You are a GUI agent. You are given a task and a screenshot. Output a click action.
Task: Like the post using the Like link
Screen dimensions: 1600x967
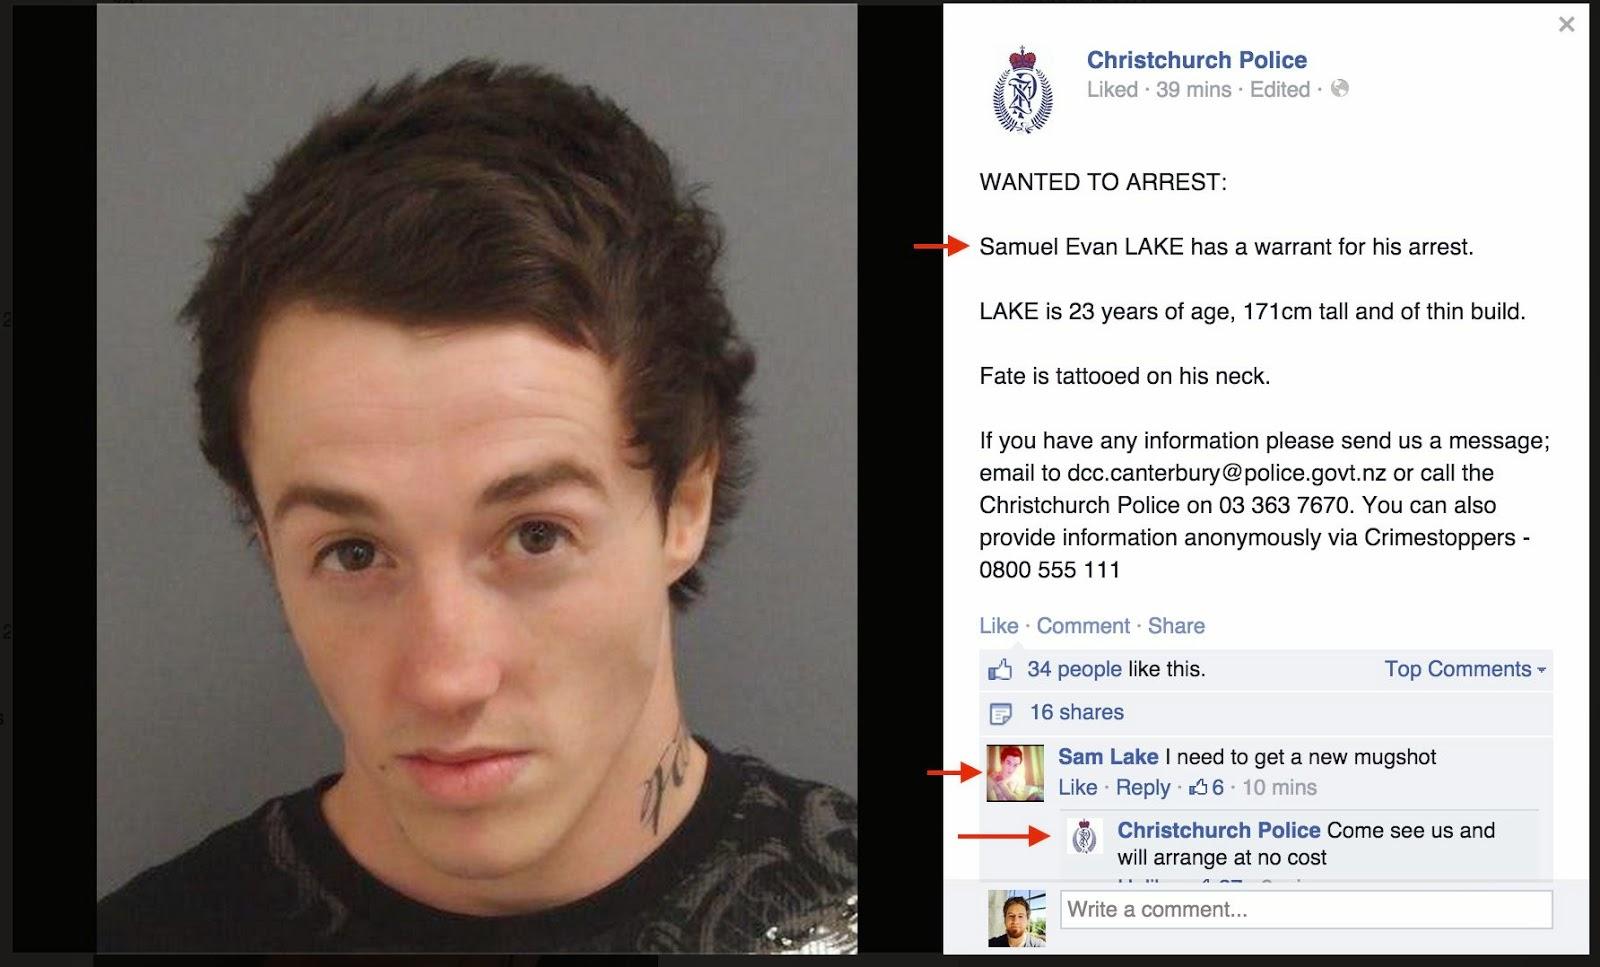998,626
